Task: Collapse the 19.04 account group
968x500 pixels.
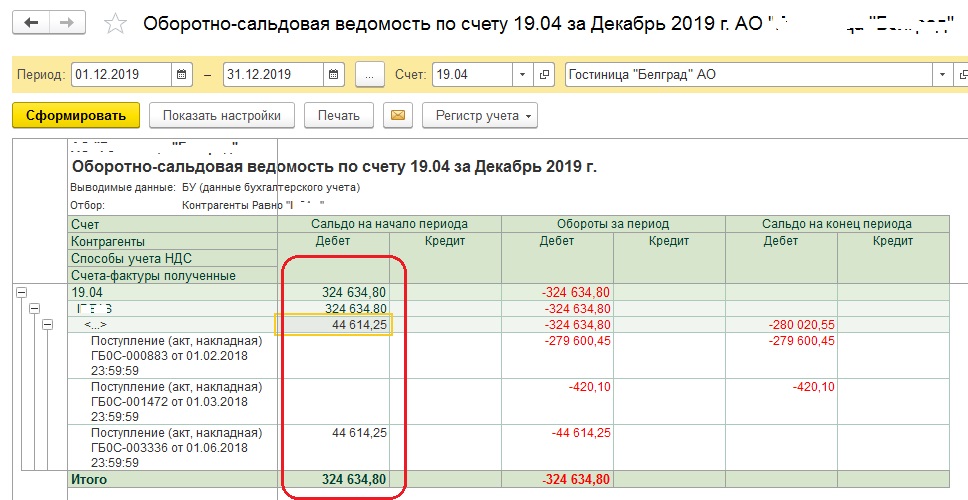Action: pos(21,293)
